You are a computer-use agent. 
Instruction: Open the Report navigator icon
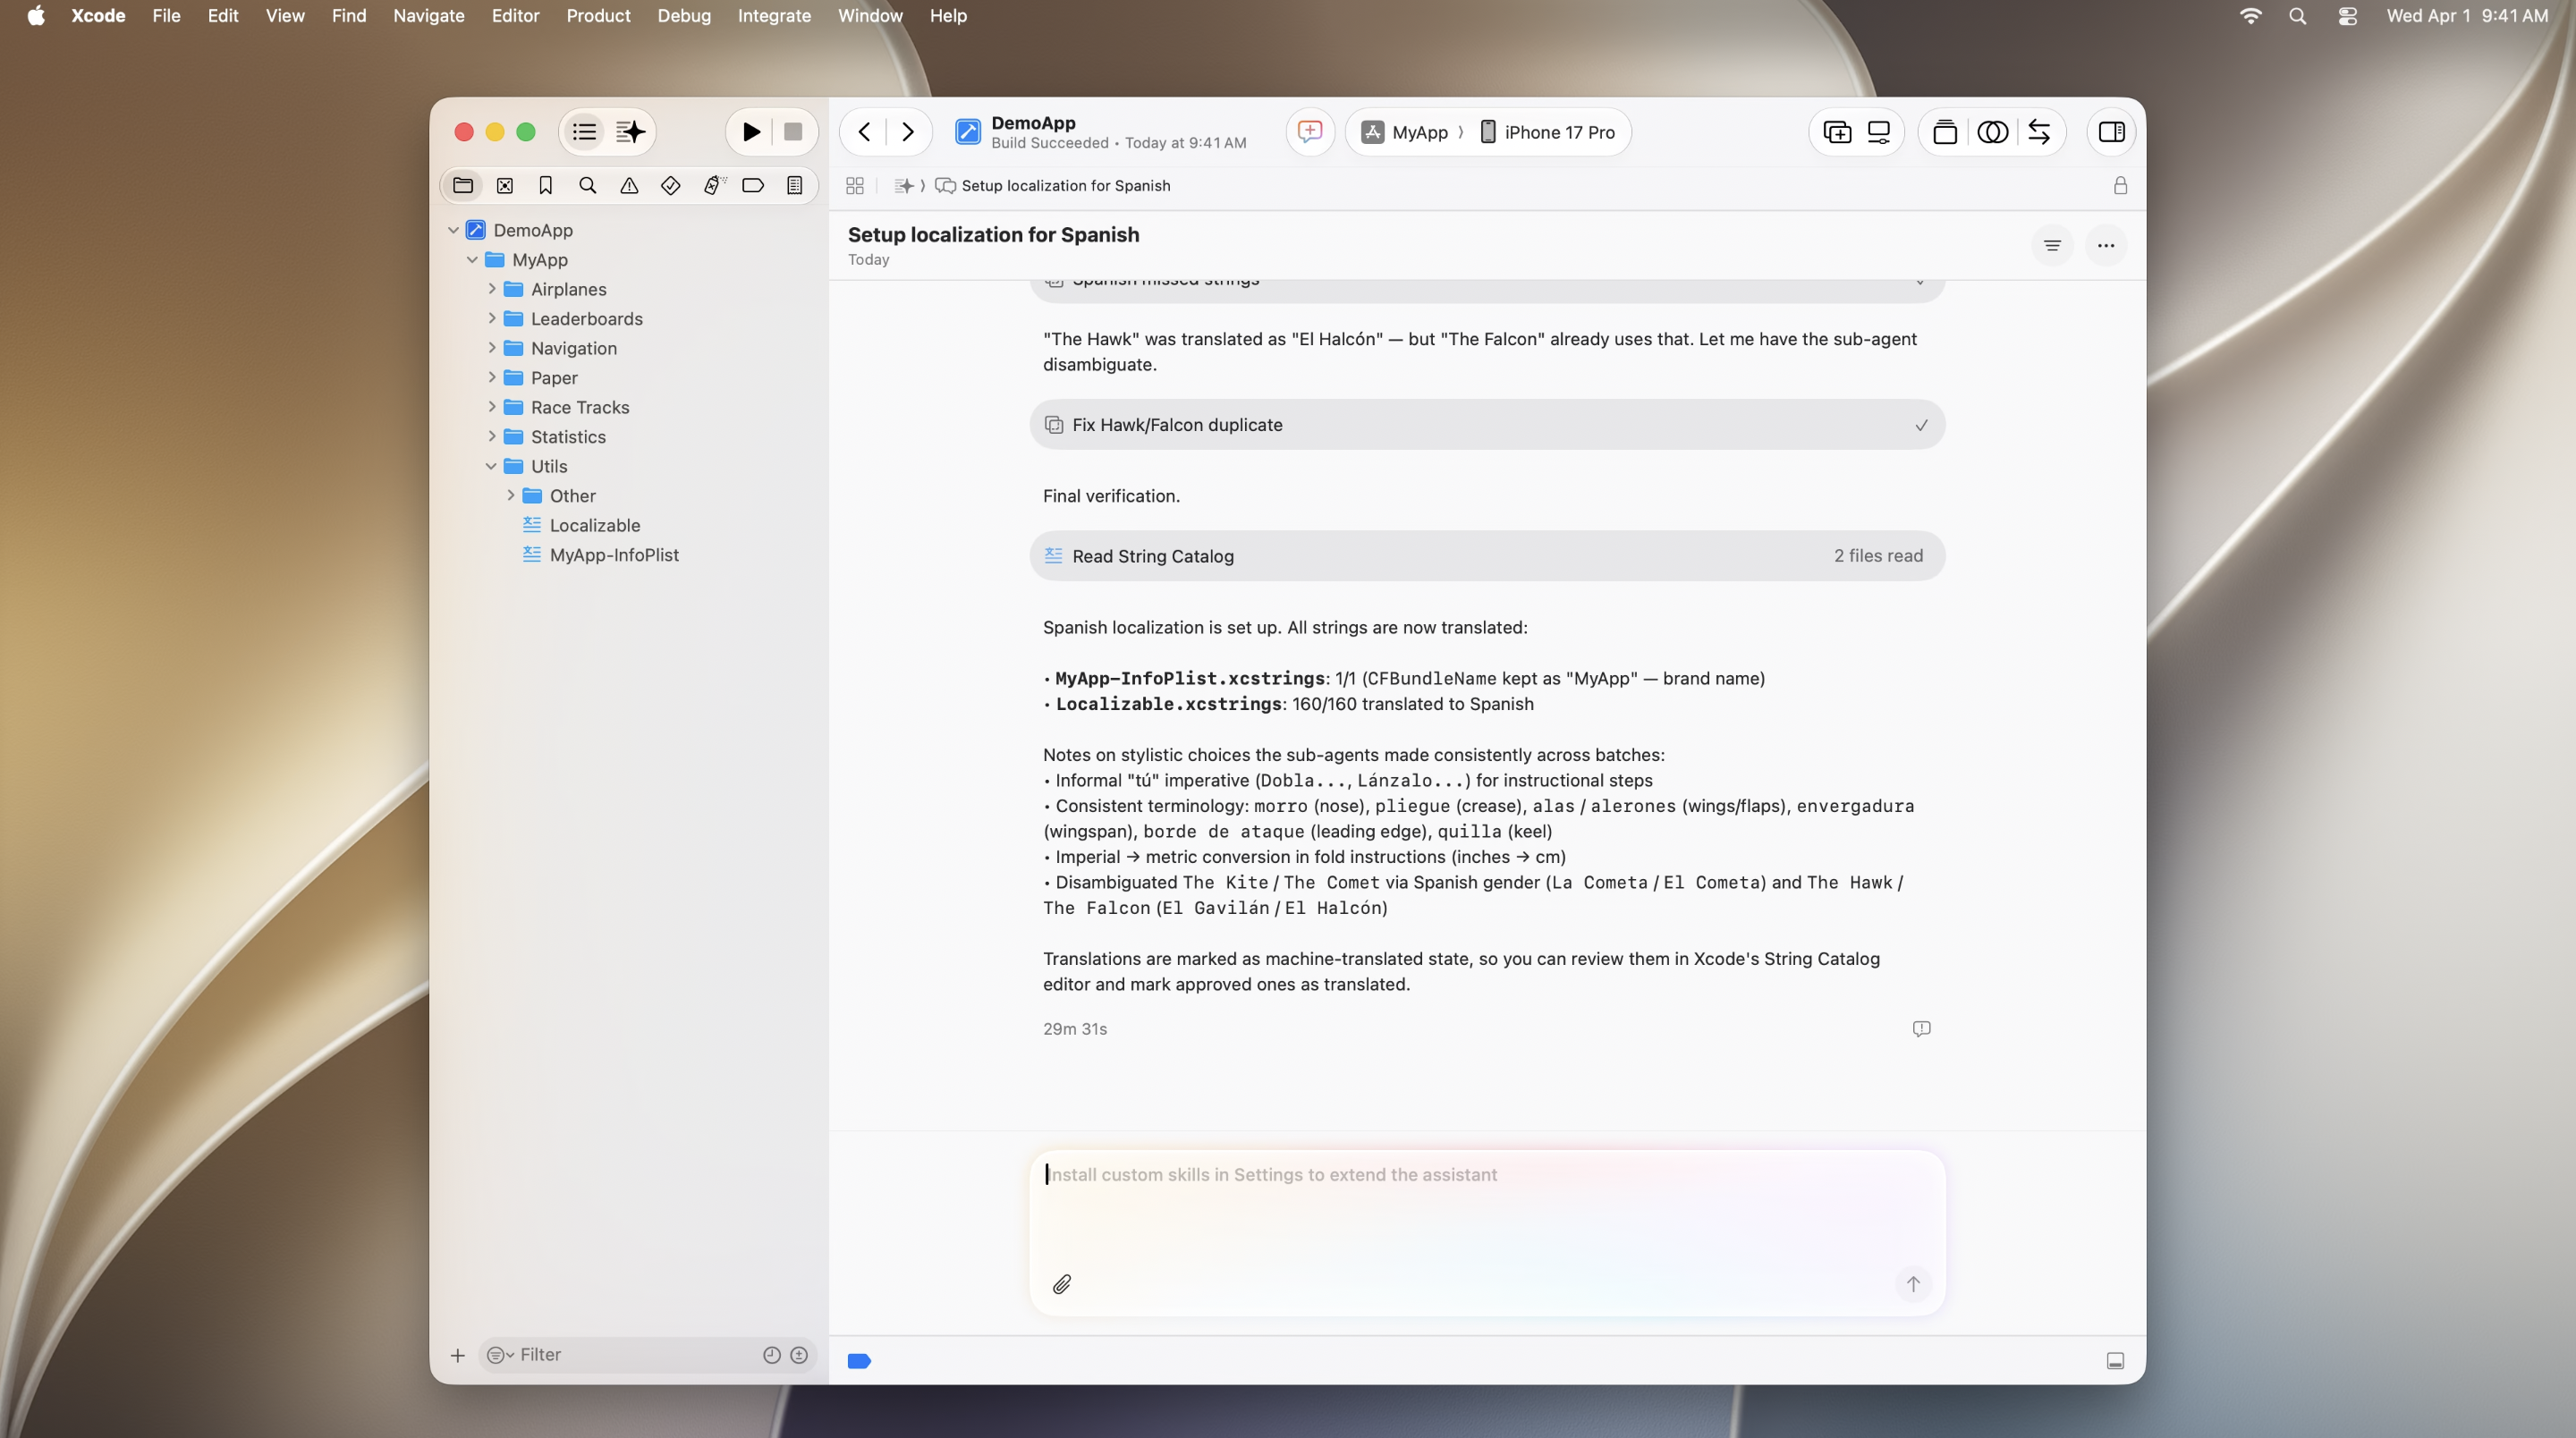pos(795,185)
